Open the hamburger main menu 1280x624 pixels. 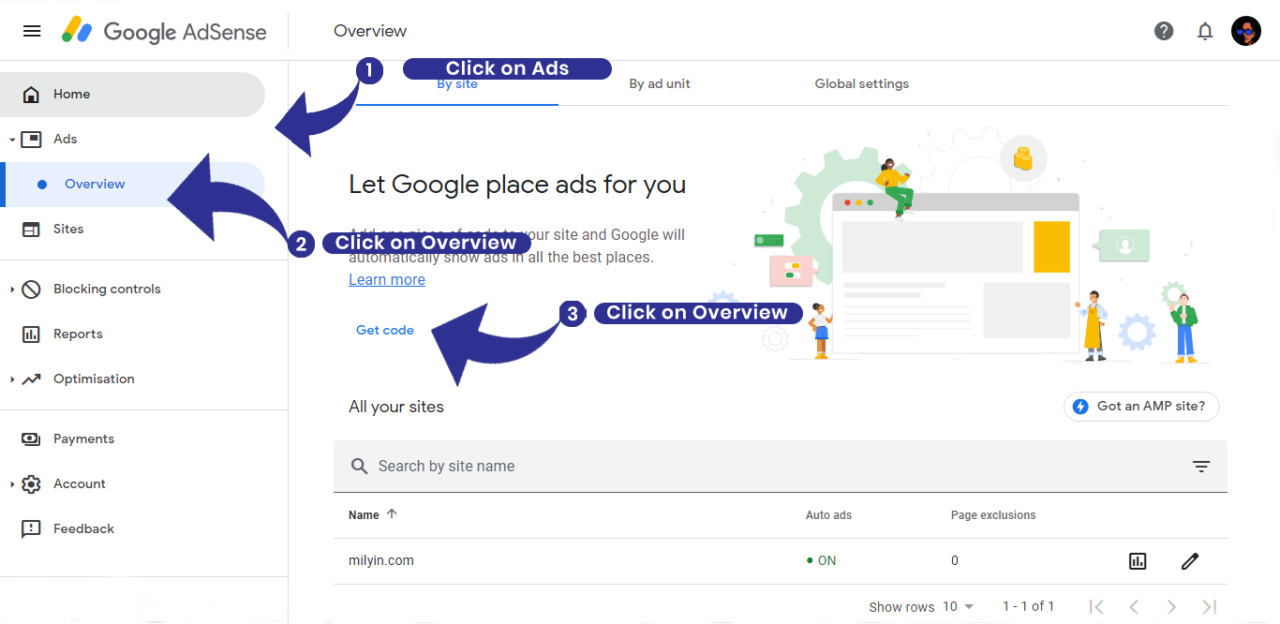click(32, 31)
